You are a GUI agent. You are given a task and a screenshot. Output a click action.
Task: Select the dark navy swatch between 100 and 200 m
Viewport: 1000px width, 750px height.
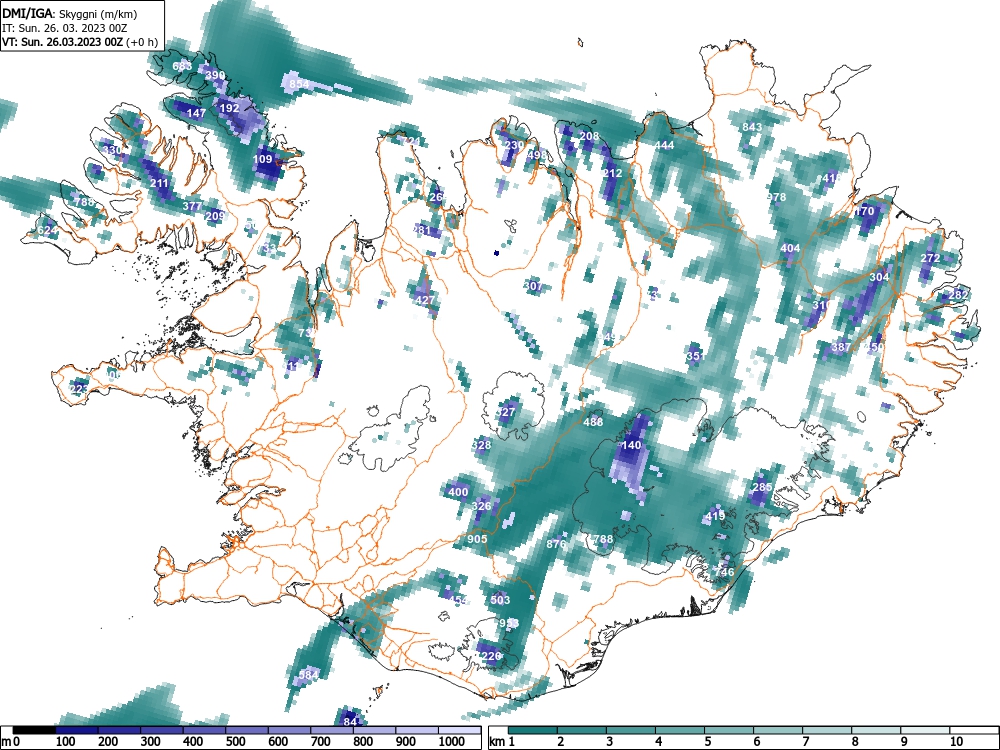click(x=76, y=730)
